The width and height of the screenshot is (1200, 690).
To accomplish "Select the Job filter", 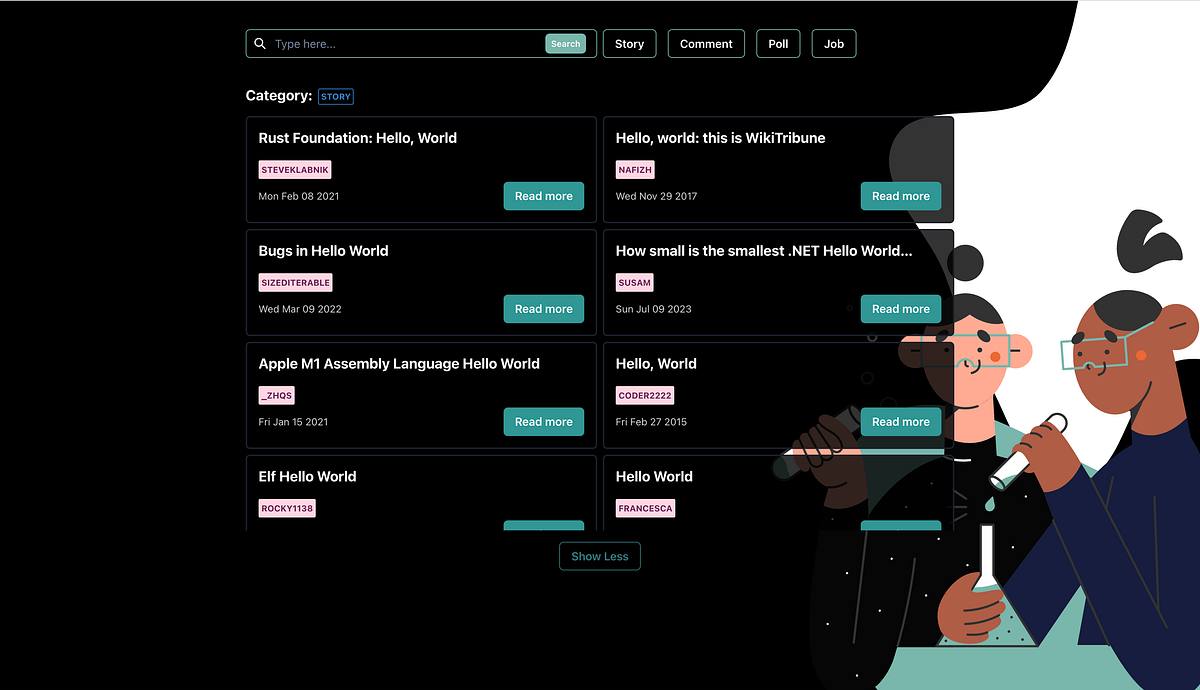I will [x=833, y=43].
